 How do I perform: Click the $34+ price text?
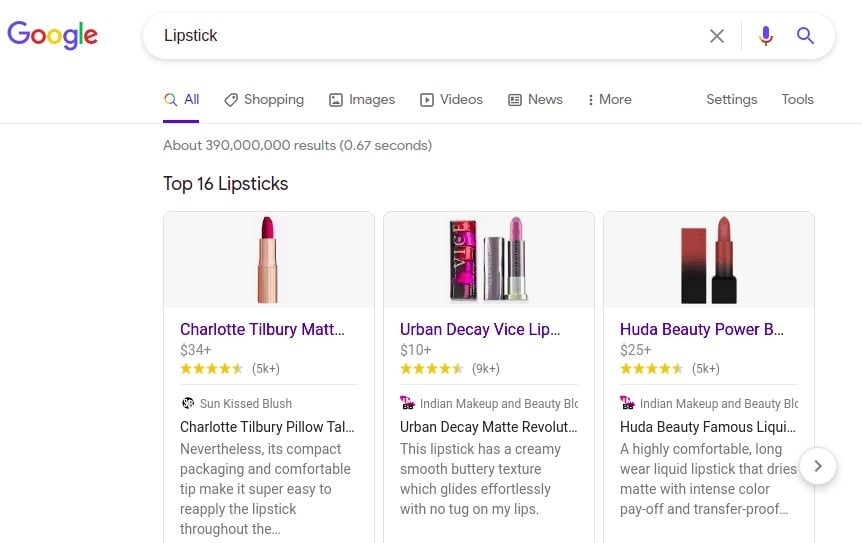click(195, 350)
